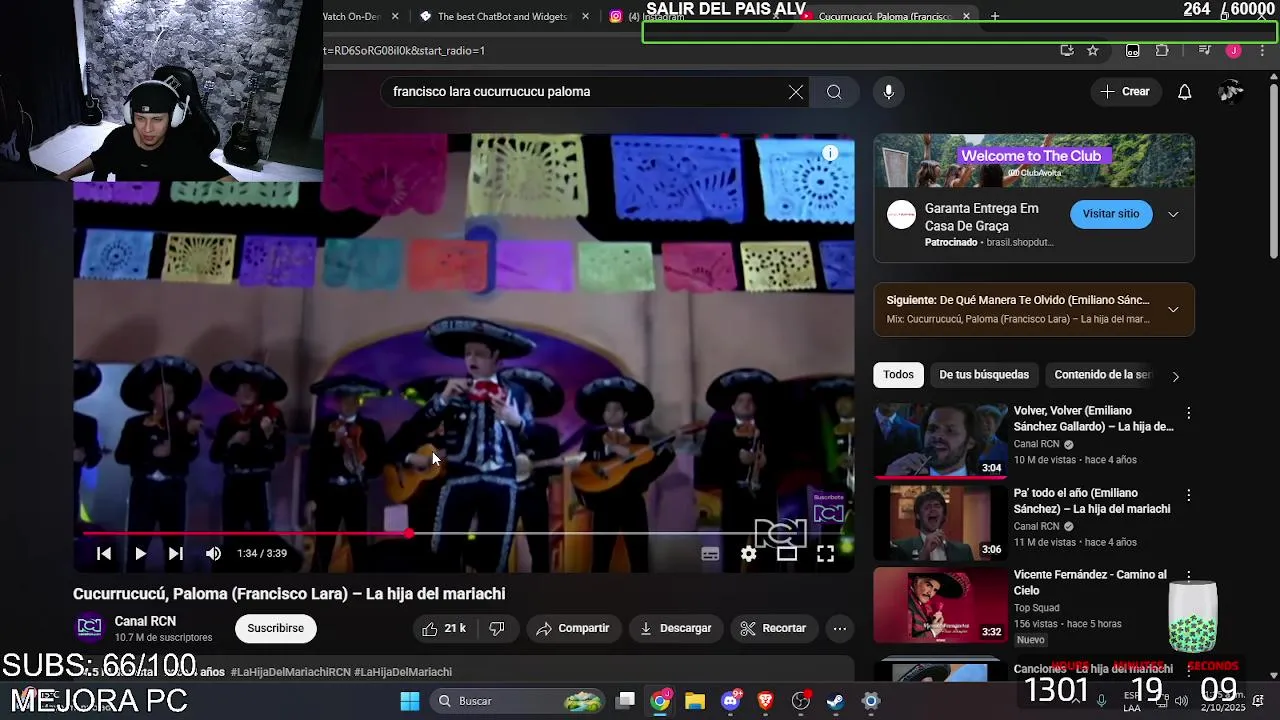
Task: Open the Camino al Cielo video thumbnail
Action: pos(941,605)
